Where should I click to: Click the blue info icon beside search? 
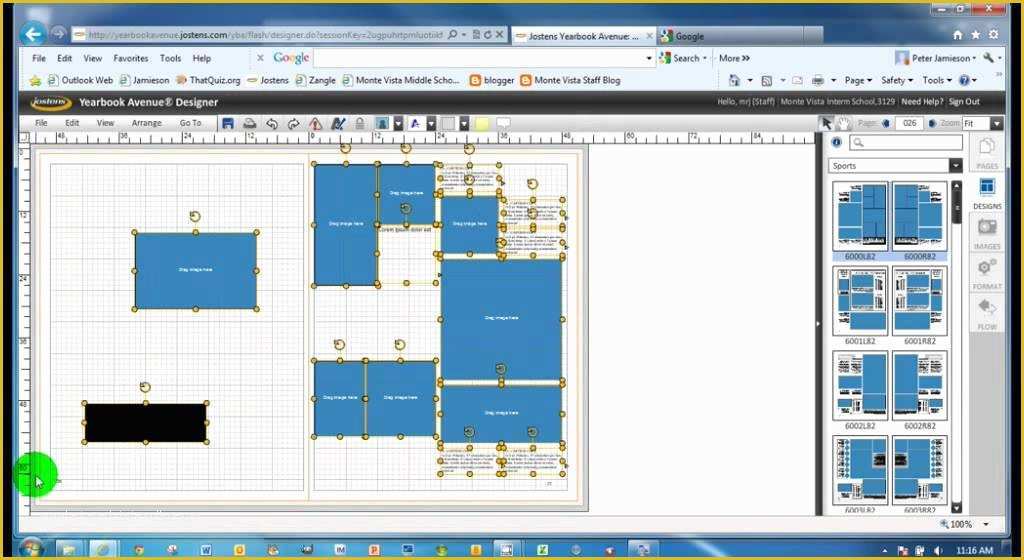(x=837, y=142)
